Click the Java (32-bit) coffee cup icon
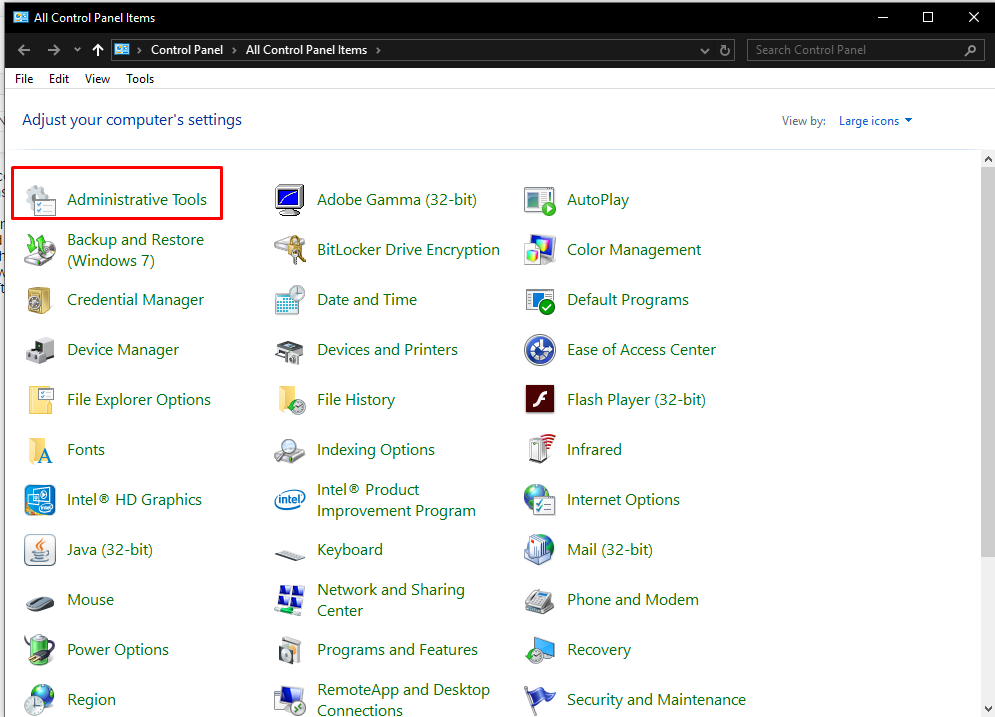Viewport: 995px width, 717px height. (40, 550)
